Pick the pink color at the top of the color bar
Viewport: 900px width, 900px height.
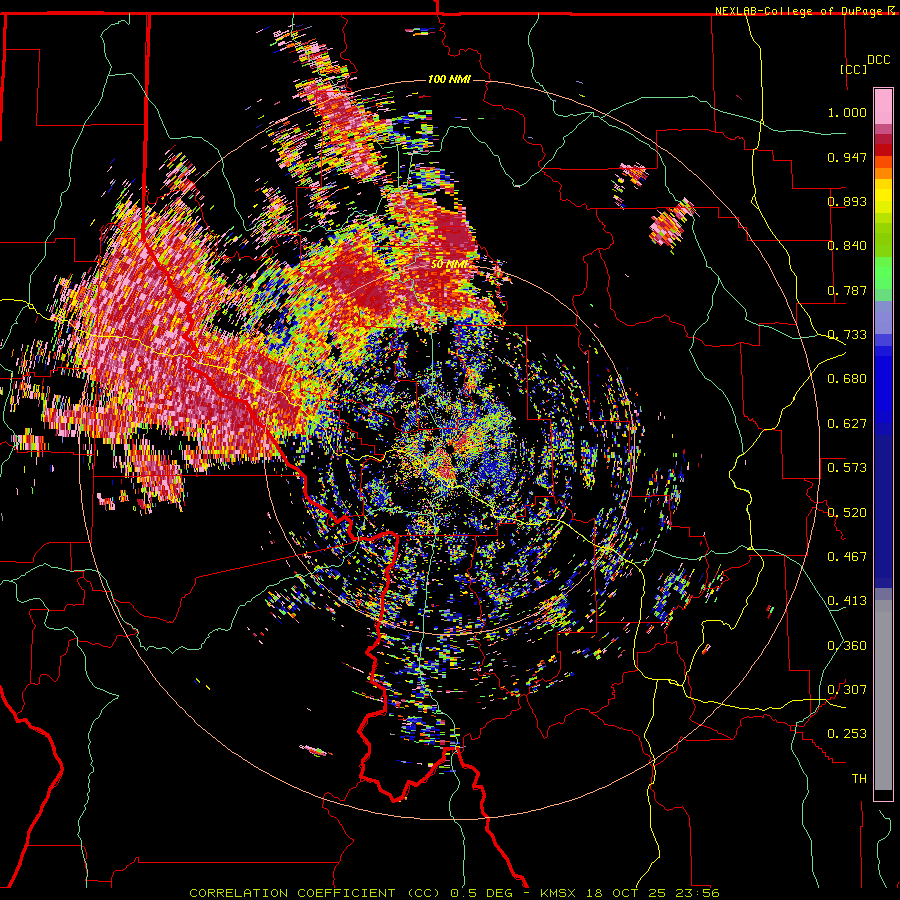tap(883, 107)
